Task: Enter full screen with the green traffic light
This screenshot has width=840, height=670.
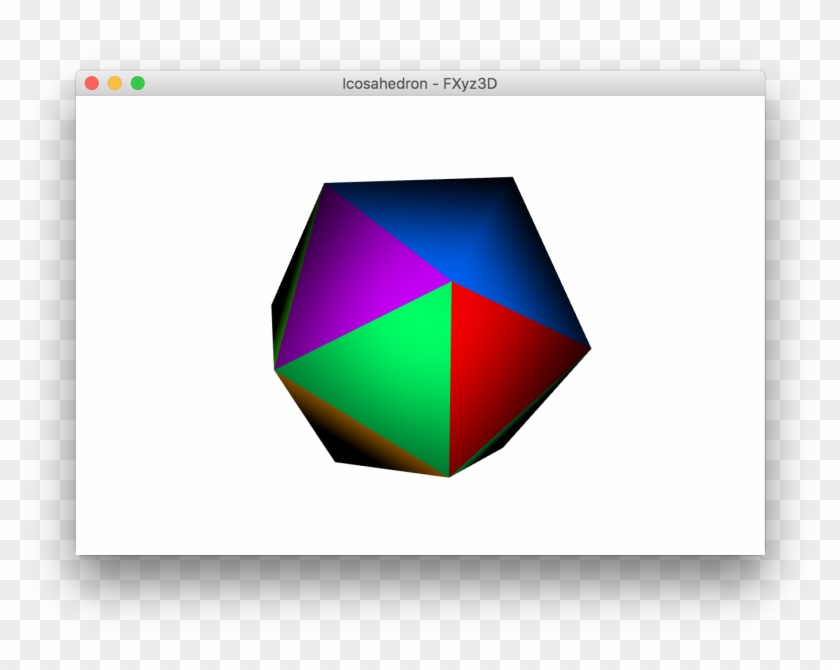Action: click(136, 85)
